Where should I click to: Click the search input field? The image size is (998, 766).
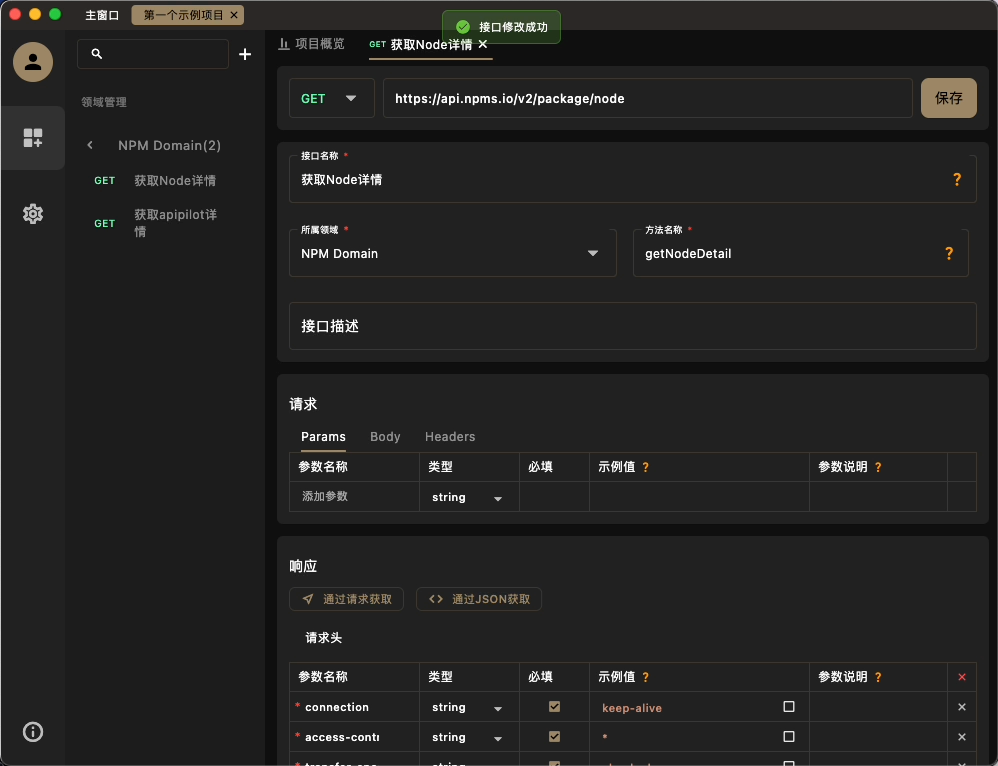(x=153, y=54)
